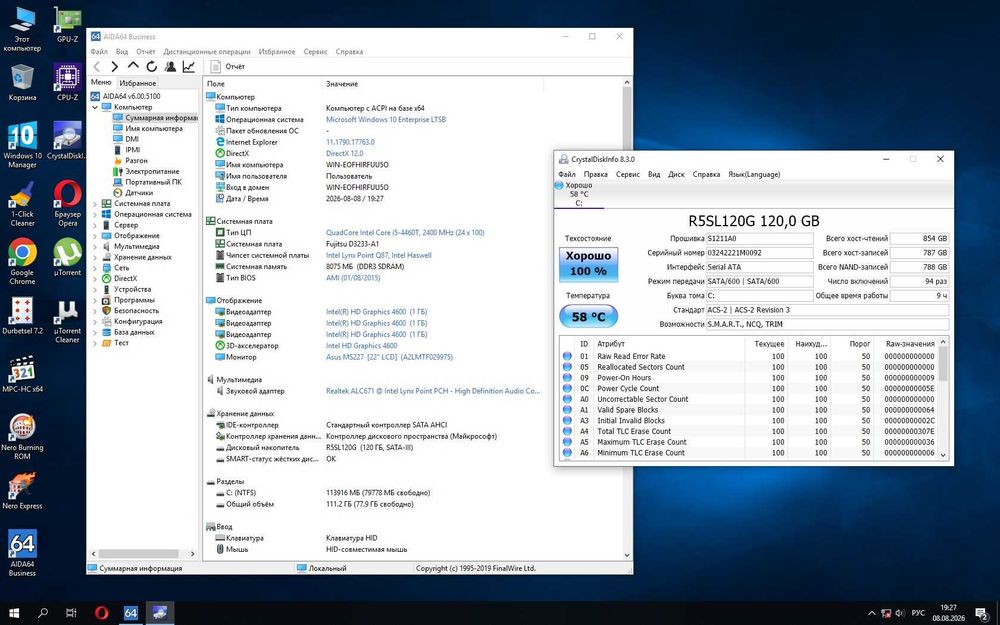Open Durbetsel 7.2 desktop icon

tap(22, 316)
